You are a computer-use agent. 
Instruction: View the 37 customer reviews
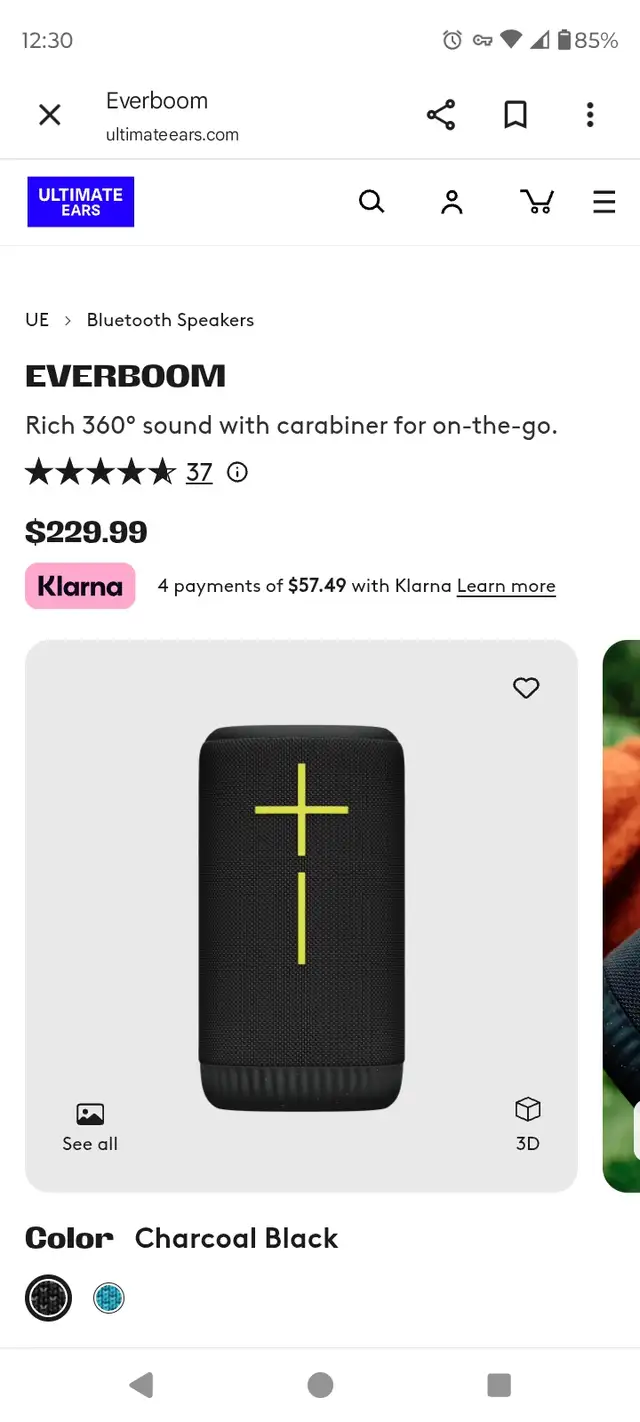(198, 472)
